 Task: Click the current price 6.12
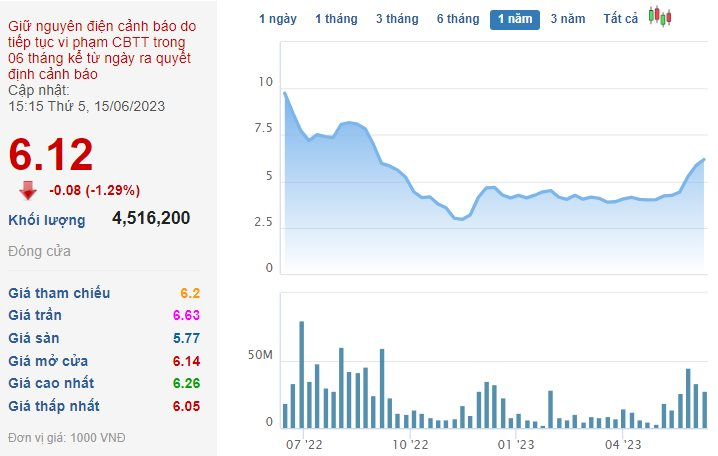pyautogui.click(x=51, y=154)
